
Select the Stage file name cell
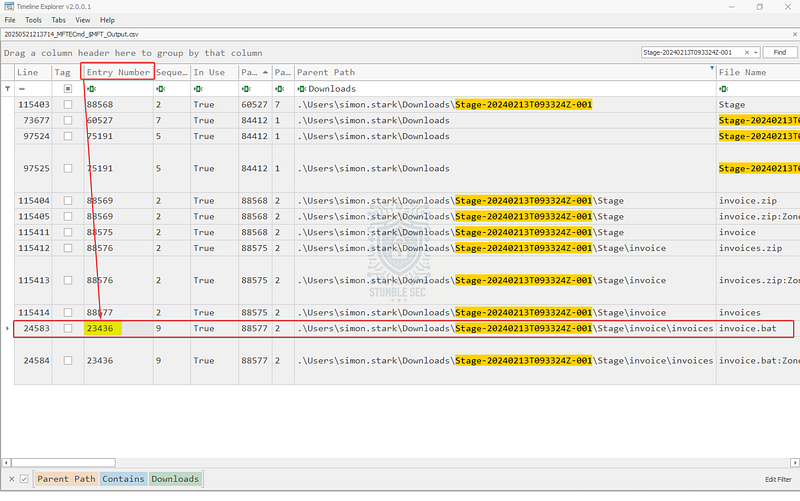pyautogui.click(x=758, y=105)
